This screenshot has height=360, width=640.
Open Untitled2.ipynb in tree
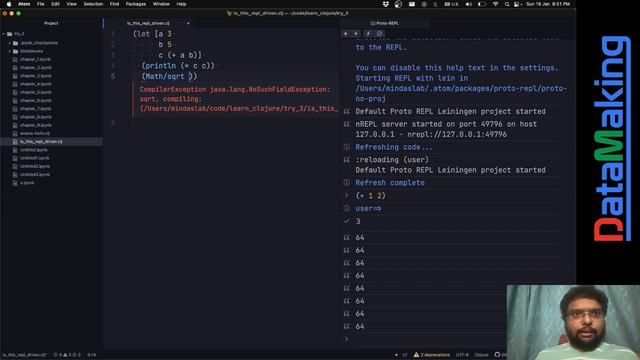(35, 166)
